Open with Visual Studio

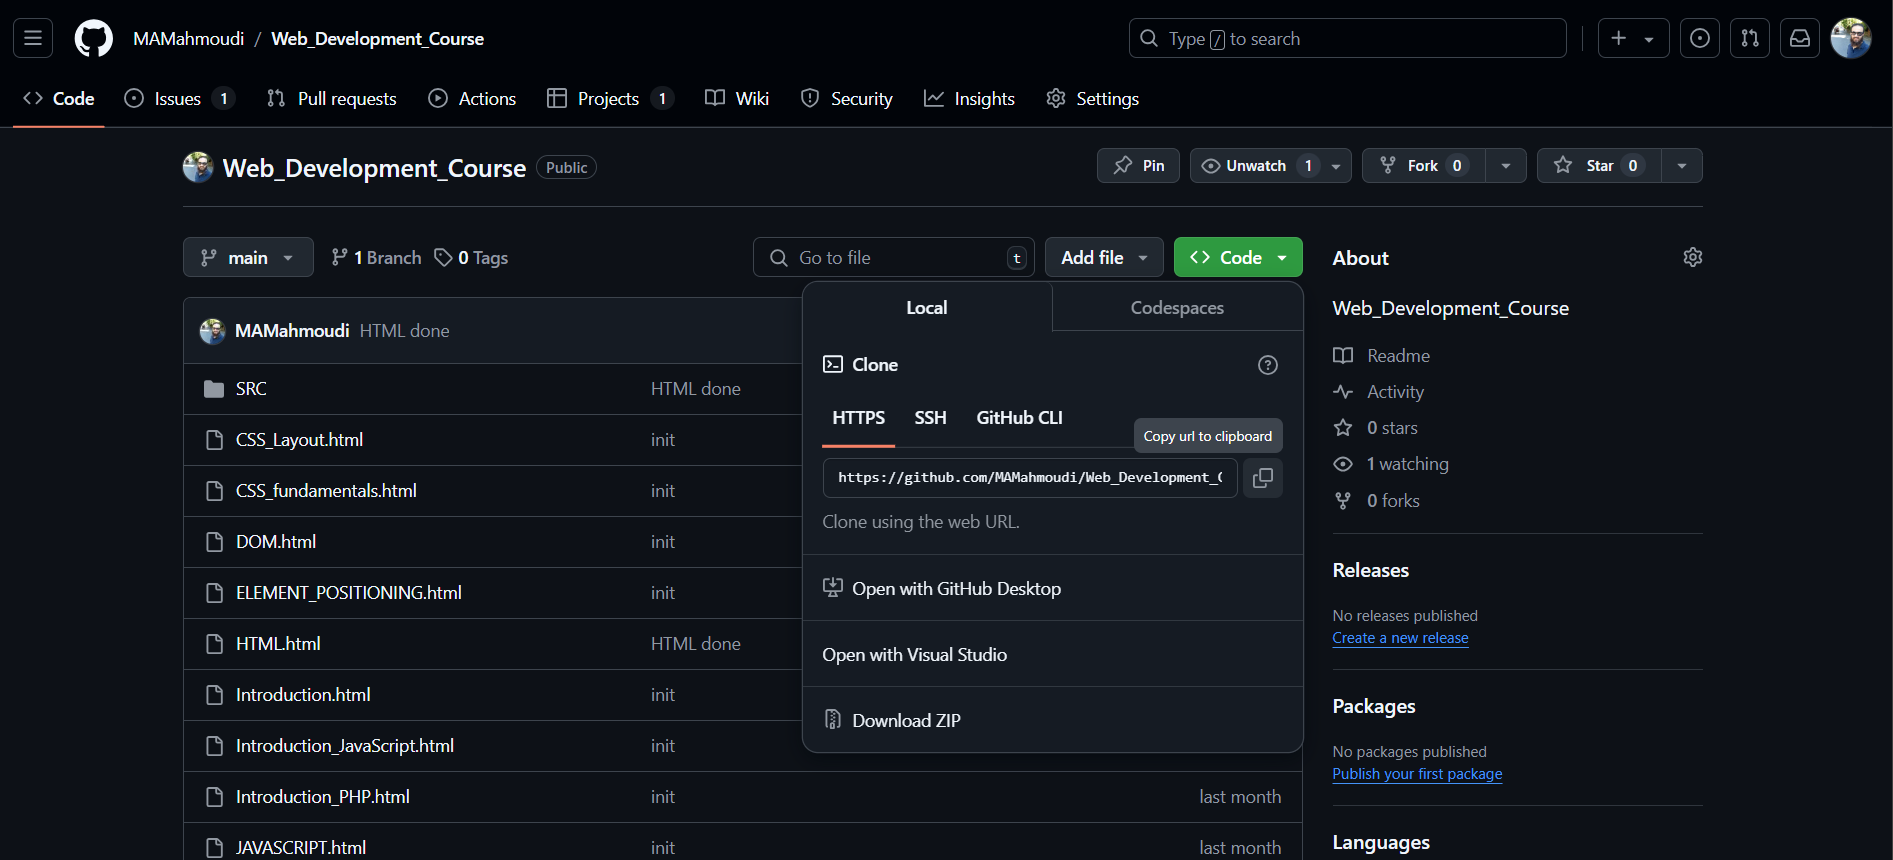(x=1053, y=655)
